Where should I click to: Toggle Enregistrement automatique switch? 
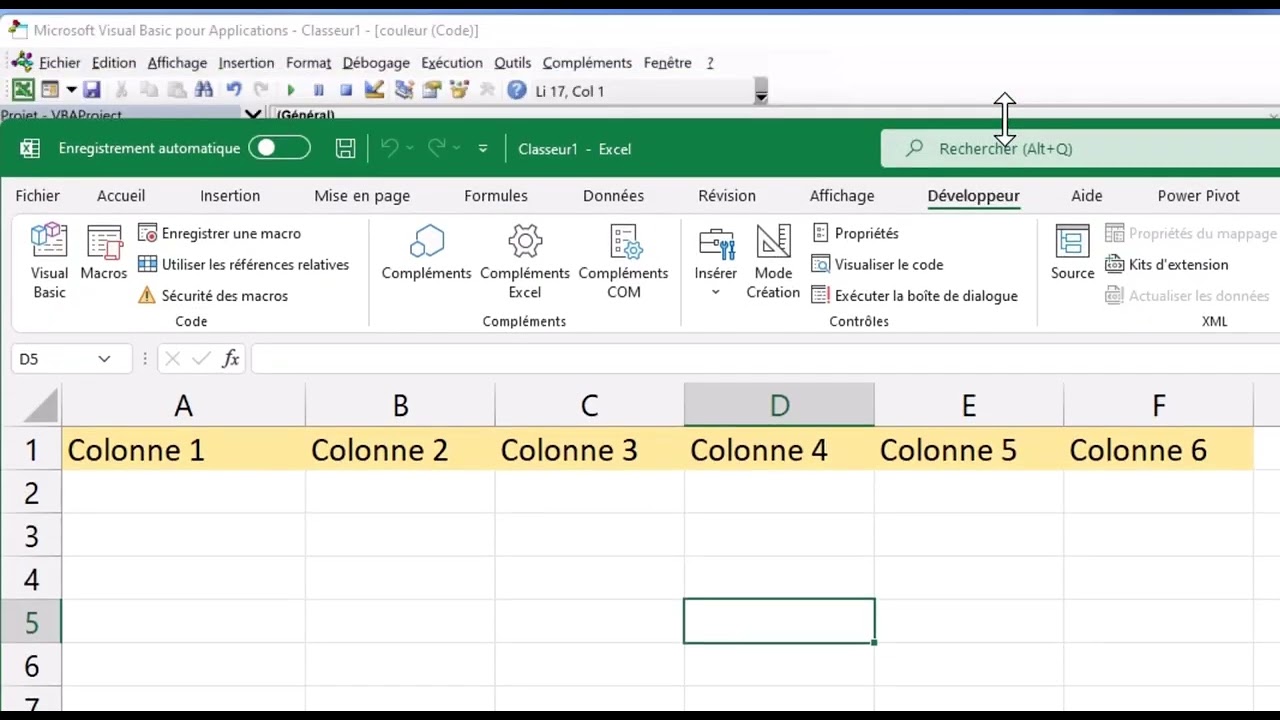coord(279,148)
